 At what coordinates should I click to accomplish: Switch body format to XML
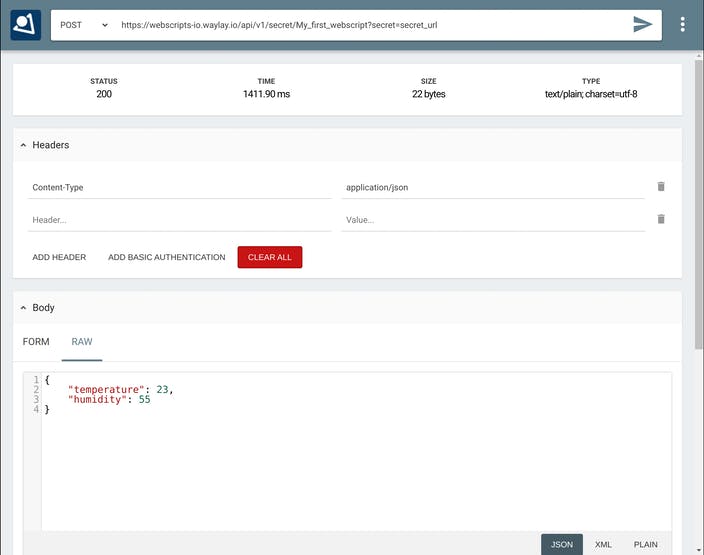[x=603, y=544]
